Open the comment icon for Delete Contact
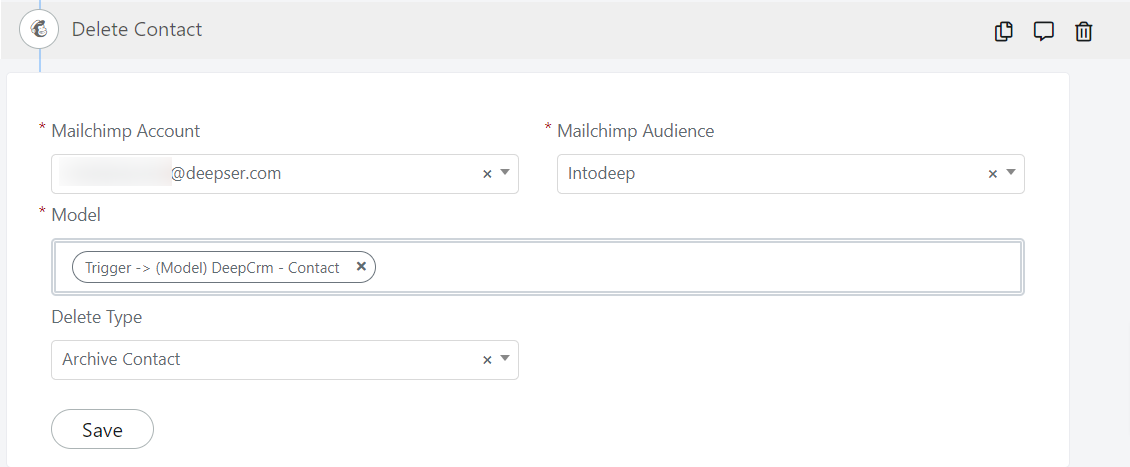The width and height of the screenshot is (1130, 467). (x=1044, y=32)
